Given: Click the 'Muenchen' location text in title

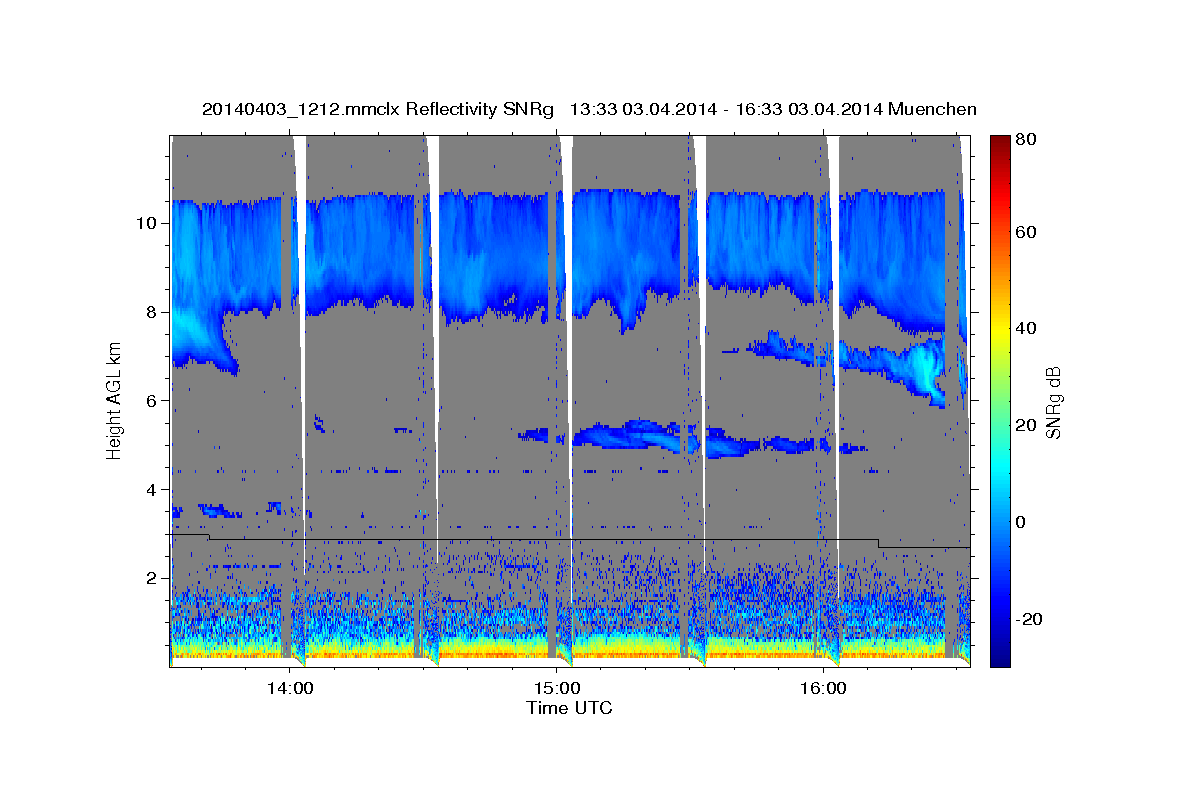Looking at the screenshot, I should coord(932,109).
